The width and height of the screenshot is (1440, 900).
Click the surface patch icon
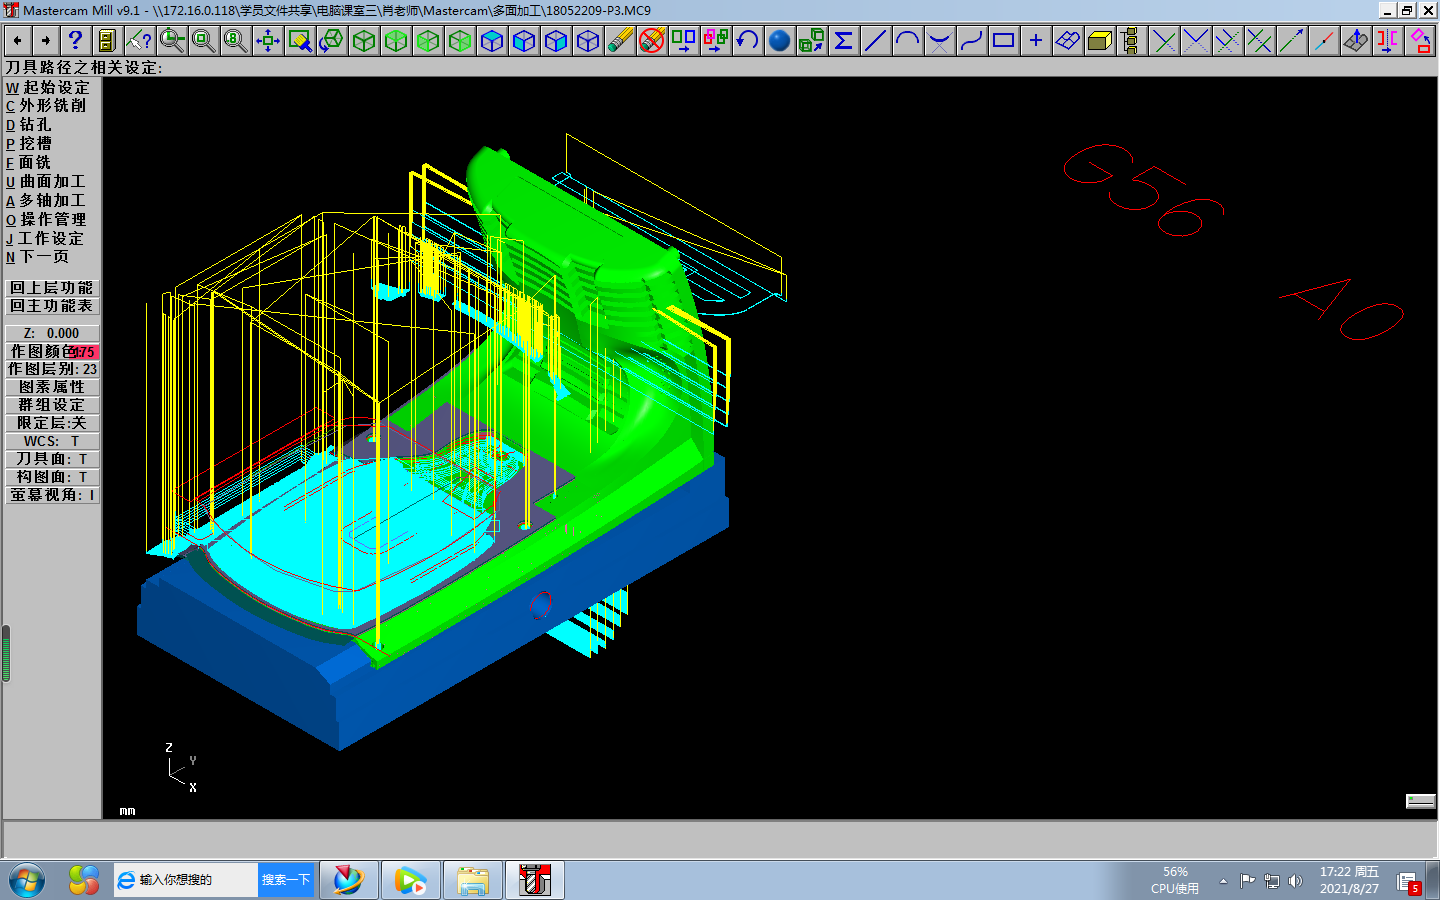pyautogui.click(x=1068, y=41)
